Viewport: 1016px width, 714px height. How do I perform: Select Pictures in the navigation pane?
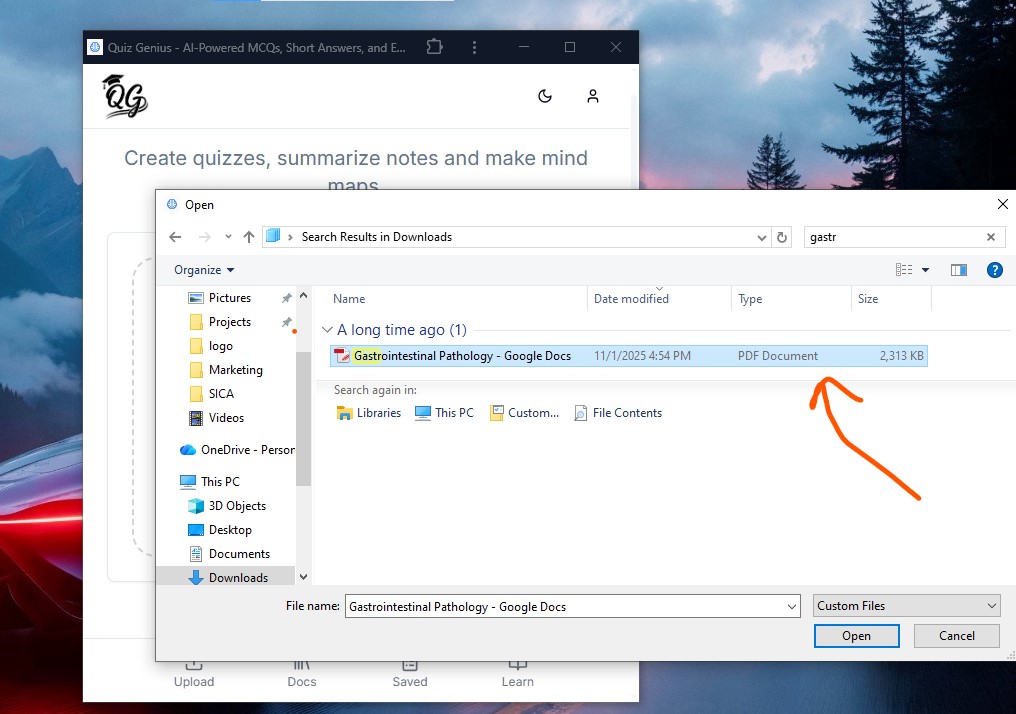point(229,298)
